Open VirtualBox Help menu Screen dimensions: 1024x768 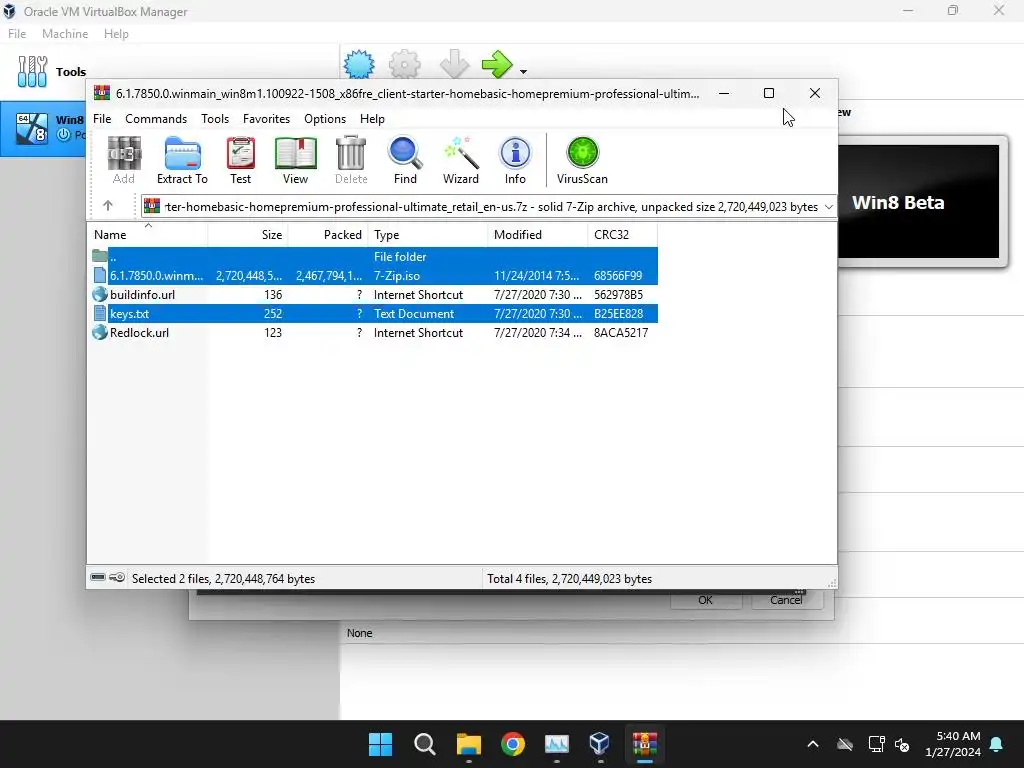tap(116, 34)
